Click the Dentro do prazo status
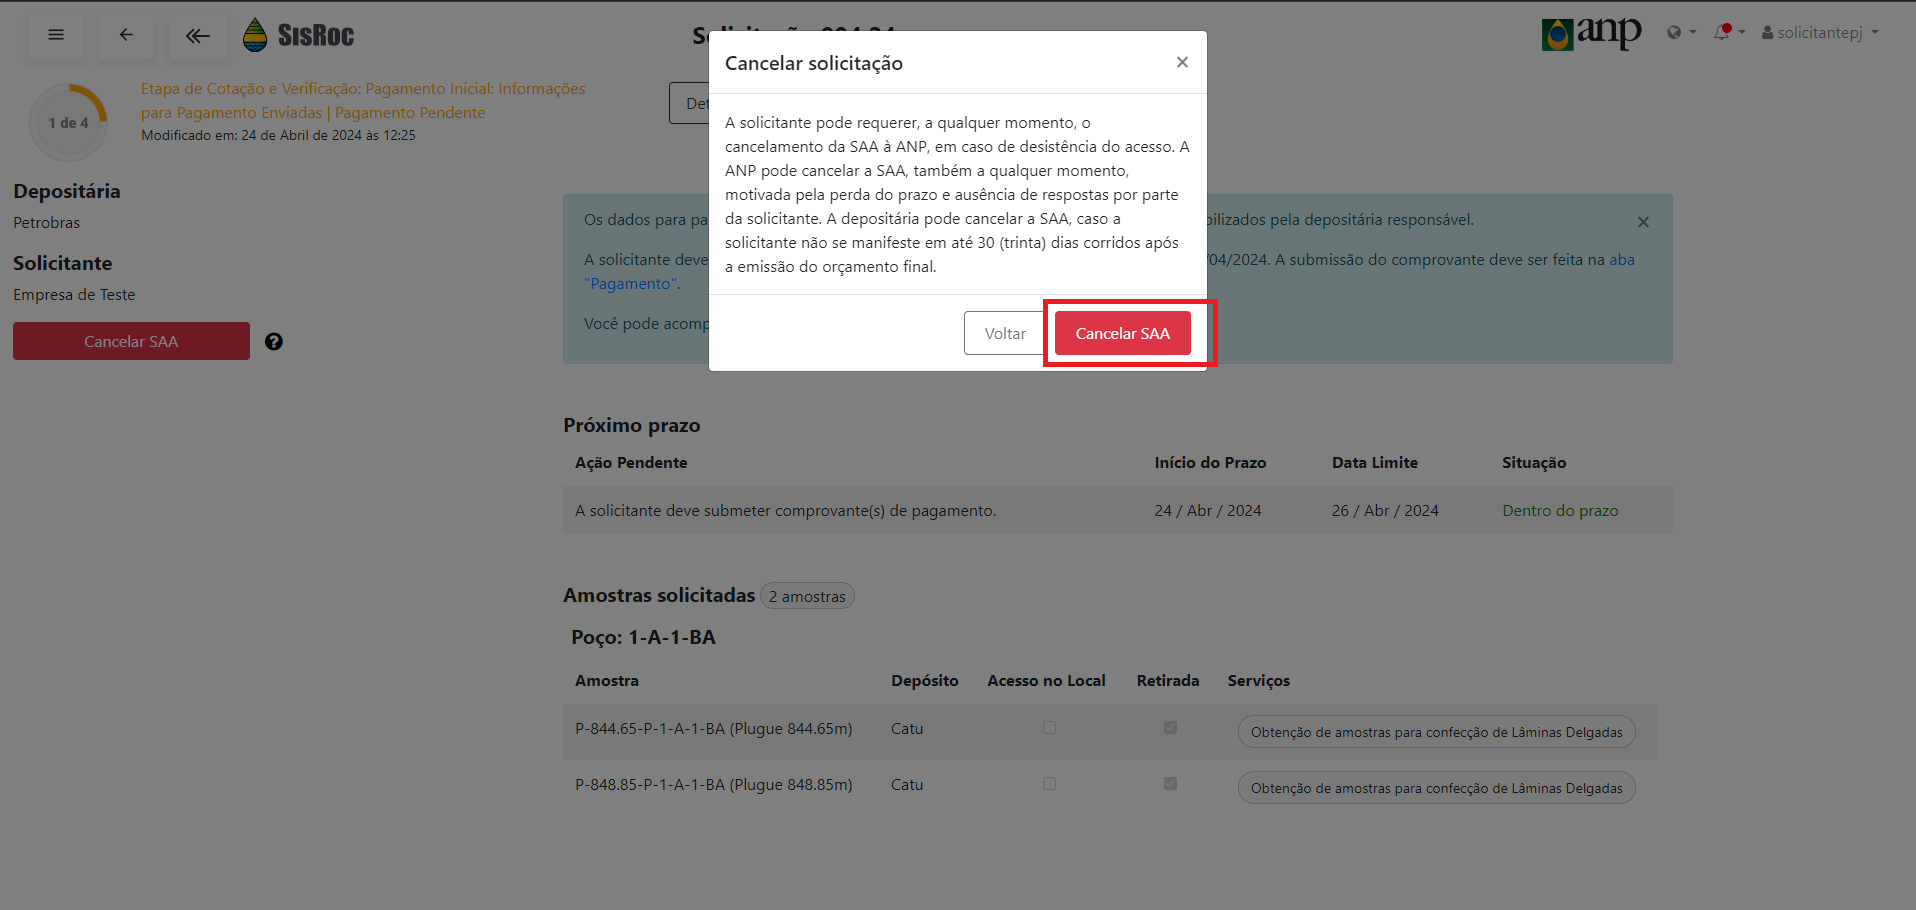The width and height of the screenshot is (1916, 910). (x=1560, y=510)
